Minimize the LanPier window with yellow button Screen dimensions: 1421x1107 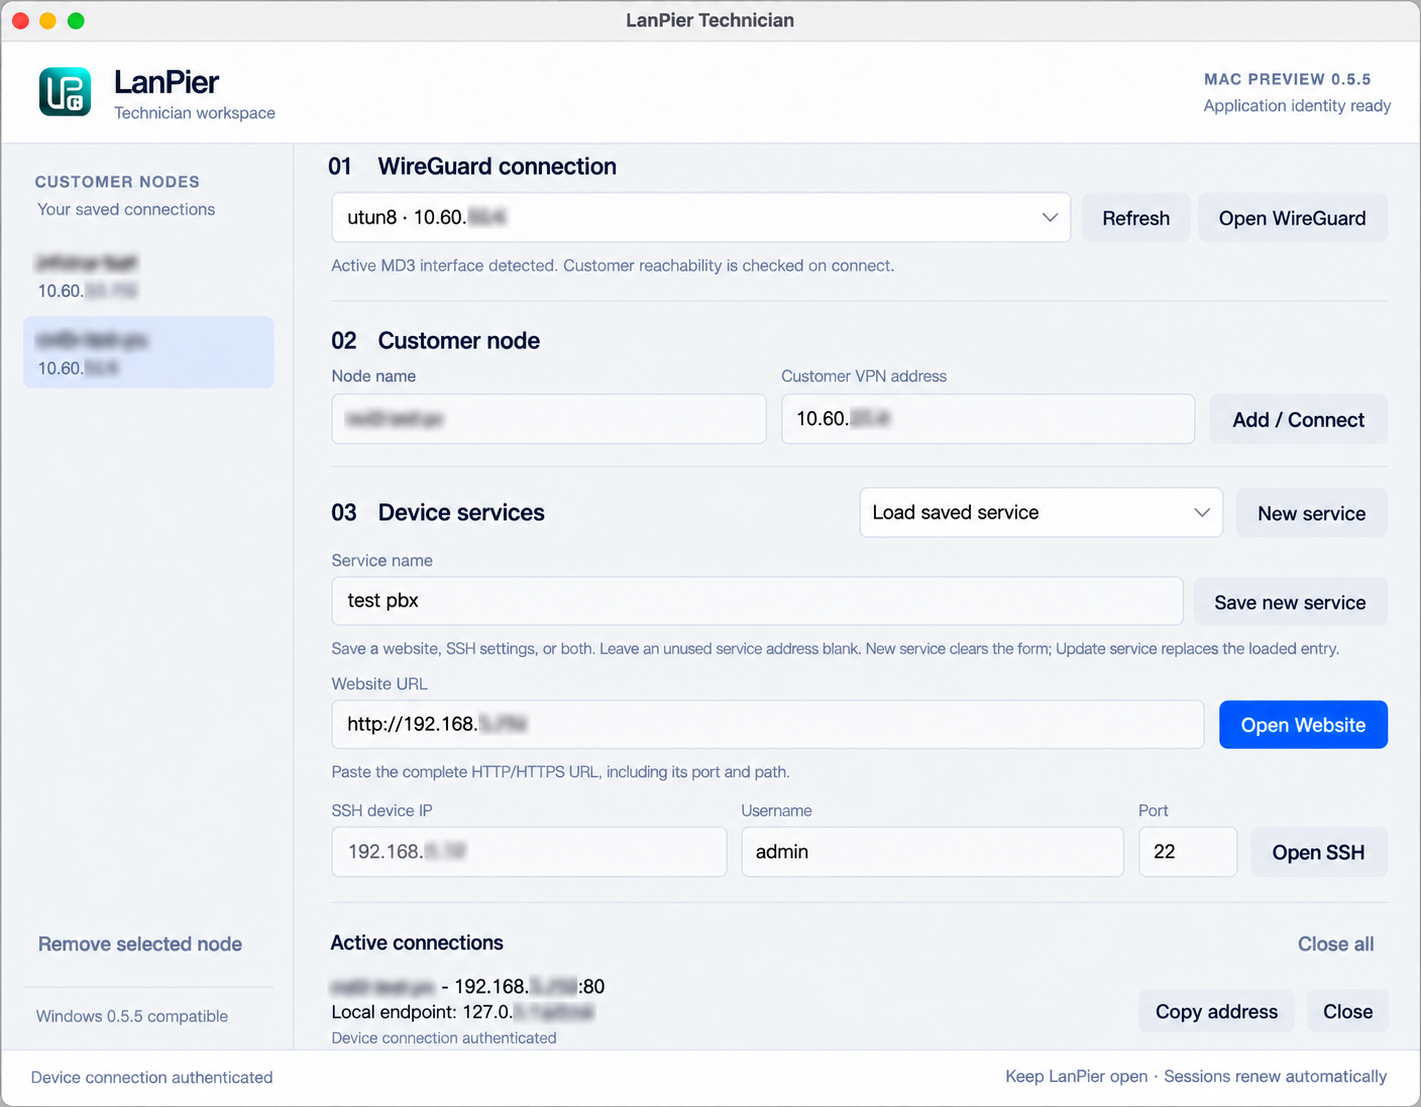[48, 20]
